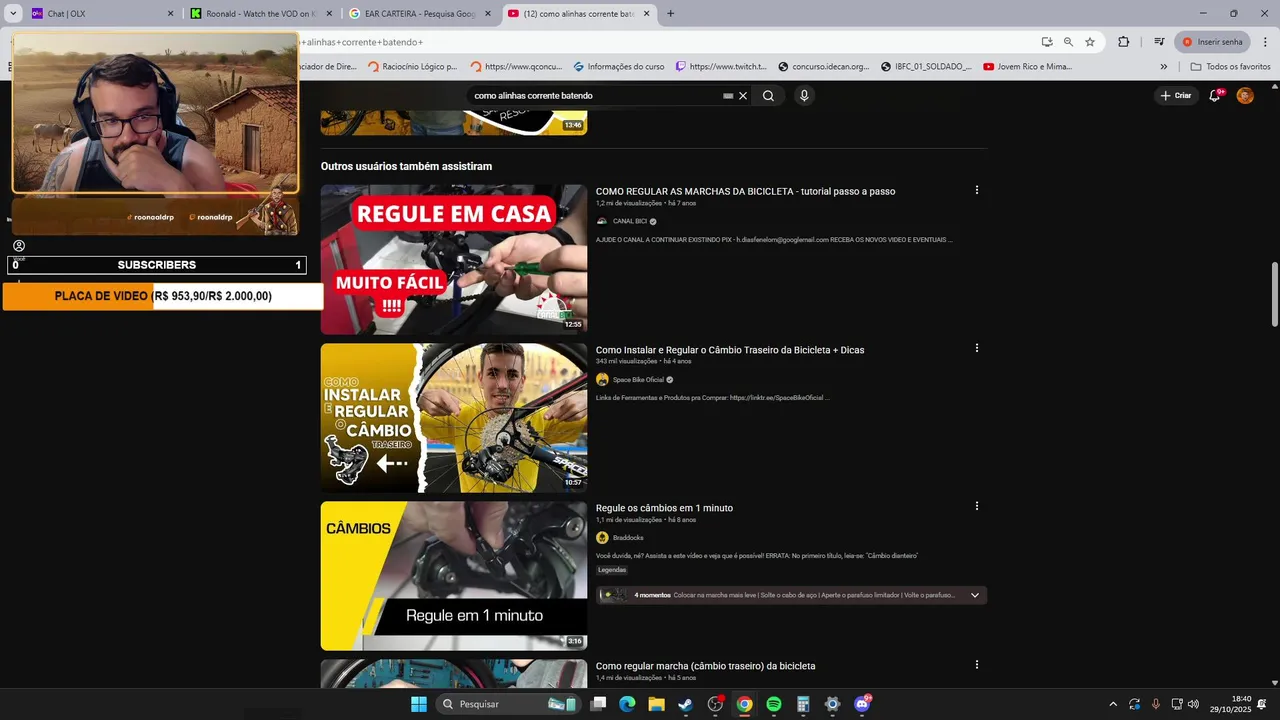
Task: Open more options for Como regular marcha video
Action: click(x=977, y=665)
